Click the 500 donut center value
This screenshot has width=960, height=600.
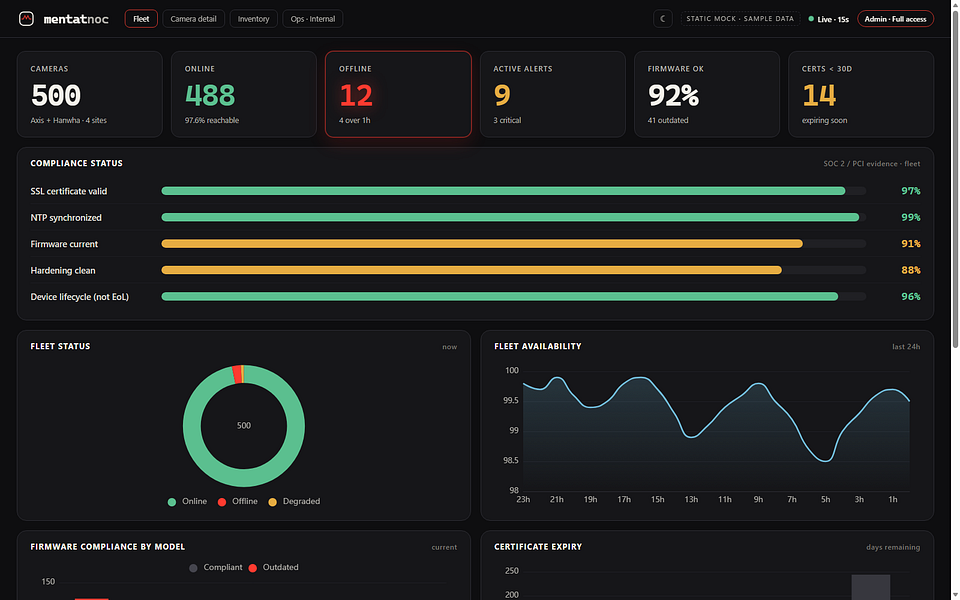[x=244, y=426]
